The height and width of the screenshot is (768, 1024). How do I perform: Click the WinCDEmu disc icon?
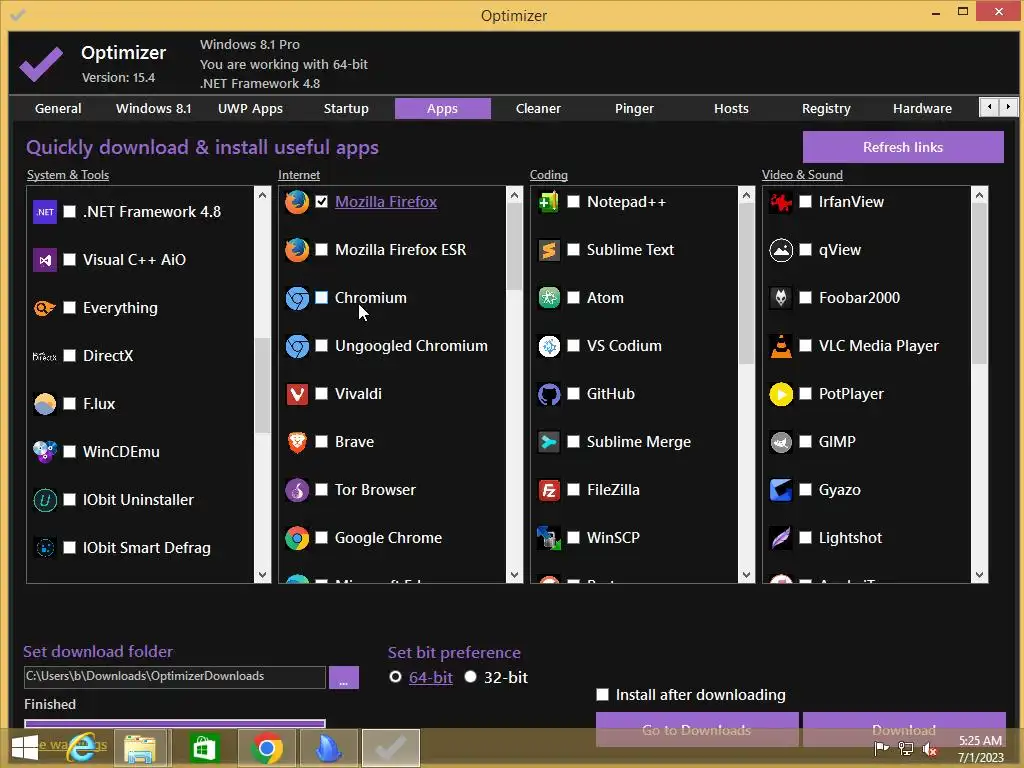coord(45,451)
